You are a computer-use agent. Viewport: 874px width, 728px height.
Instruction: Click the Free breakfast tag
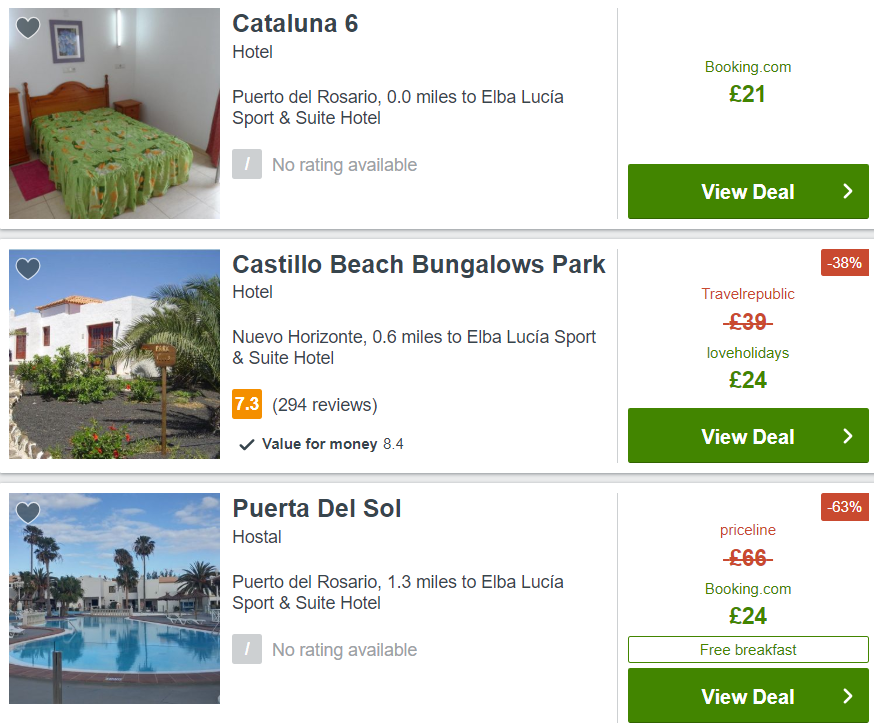click(748, 649)
